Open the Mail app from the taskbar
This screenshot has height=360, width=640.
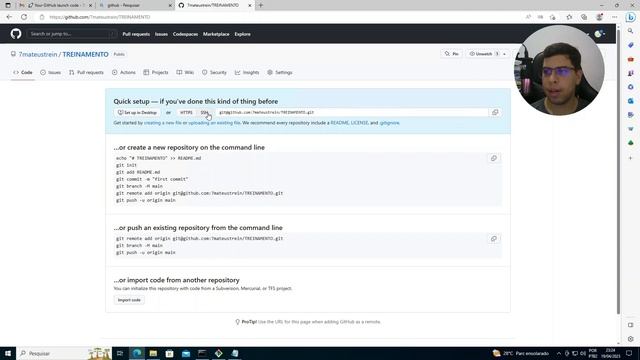click(186, 353)
